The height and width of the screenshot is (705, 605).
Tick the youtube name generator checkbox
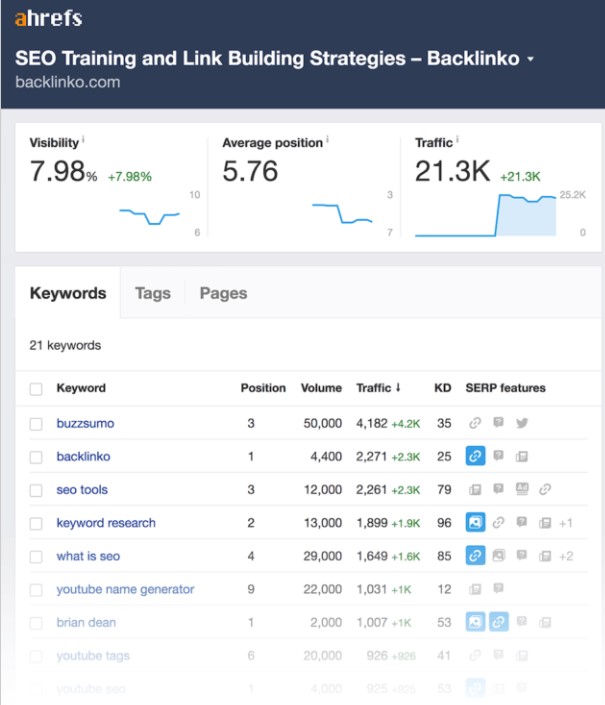coord(36,589)
